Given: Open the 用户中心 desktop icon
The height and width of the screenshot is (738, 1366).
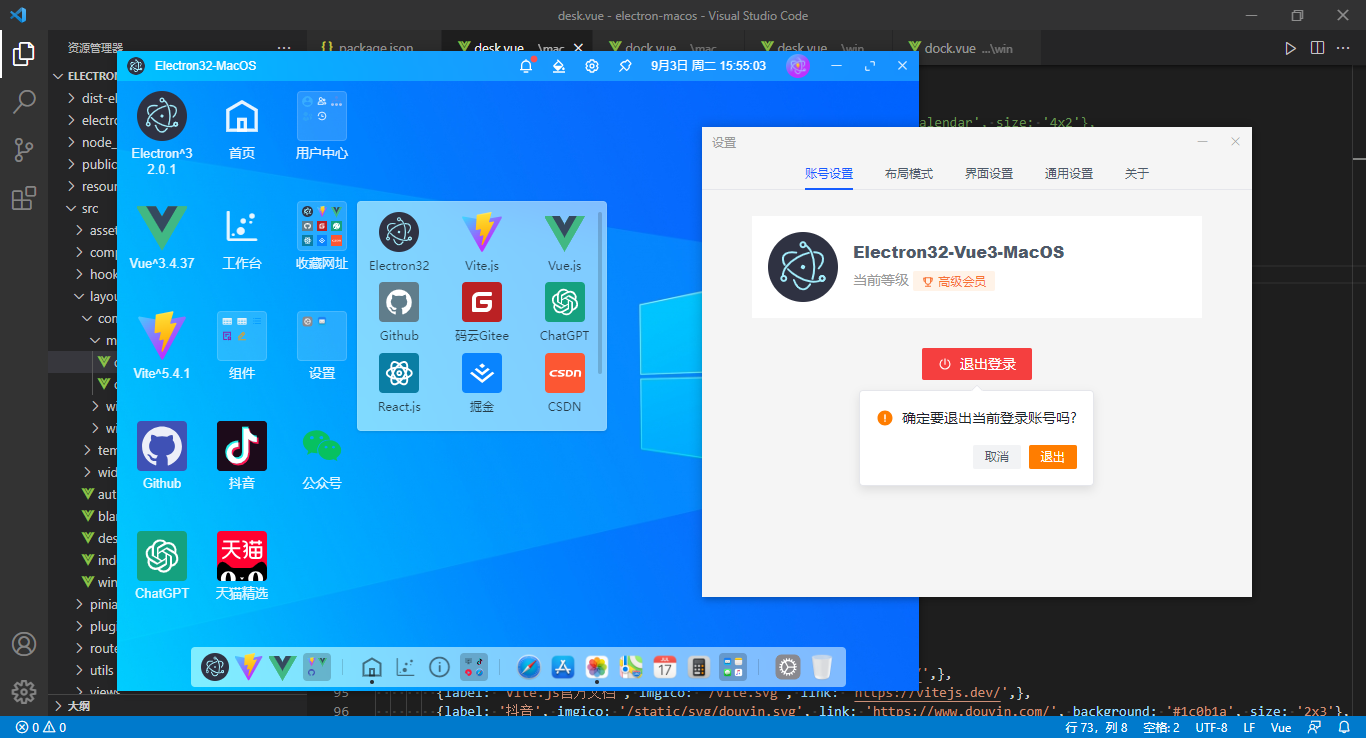Looking at the screenshot, I should point(321,118).
